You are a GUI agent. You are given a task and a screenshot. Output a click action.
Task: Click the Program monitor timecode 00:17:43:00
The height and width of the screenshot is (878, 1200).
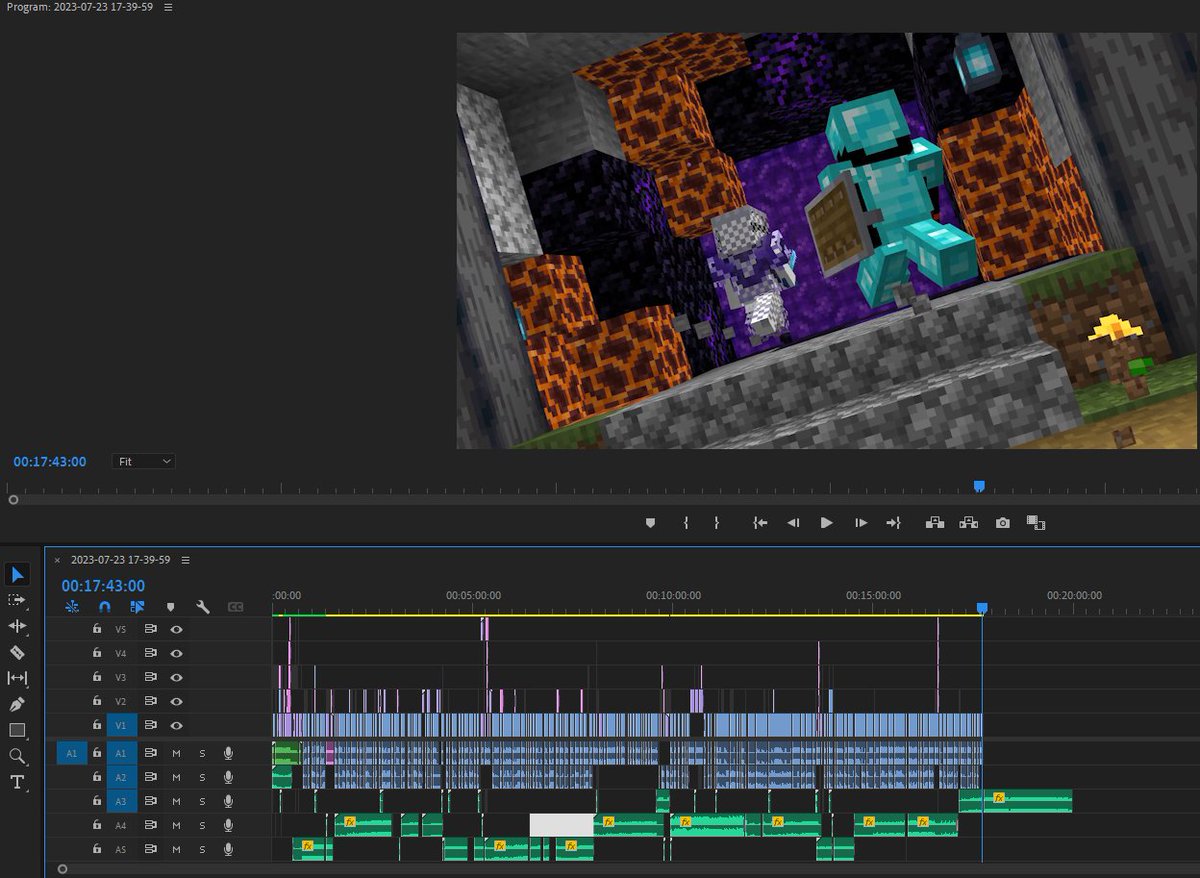tap(50, 461)
